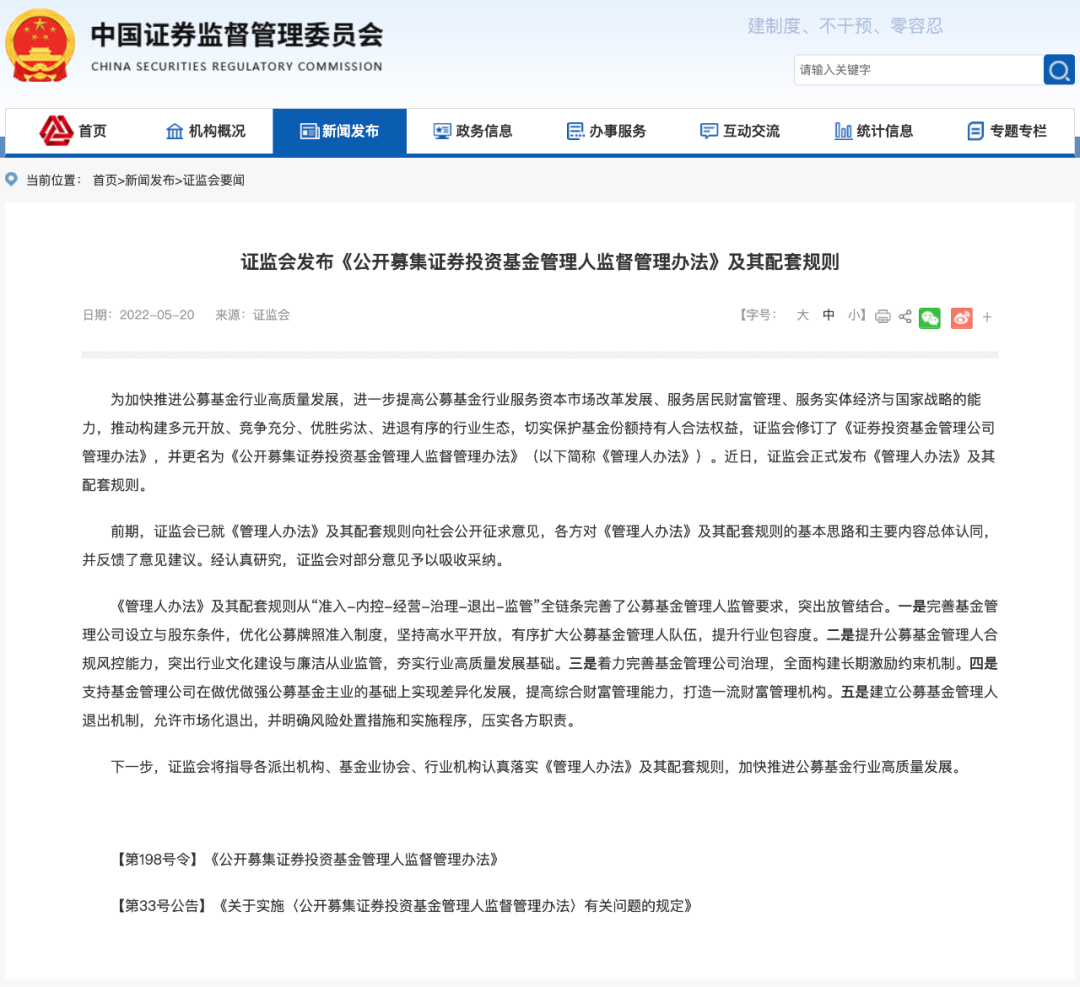Click the red triangle home icon
Viewport: 1080px width, 987px height.
click(x=56, y=130)
